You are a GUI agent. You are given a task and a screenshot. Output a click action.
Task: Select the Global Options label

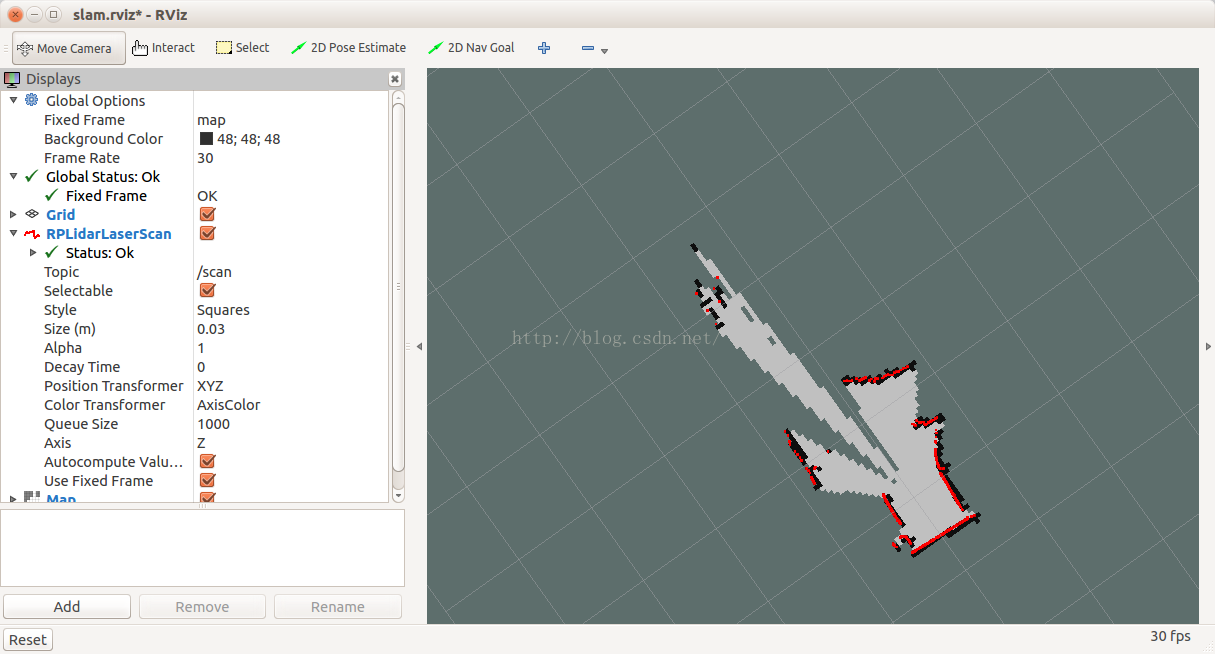click(95, 100)
